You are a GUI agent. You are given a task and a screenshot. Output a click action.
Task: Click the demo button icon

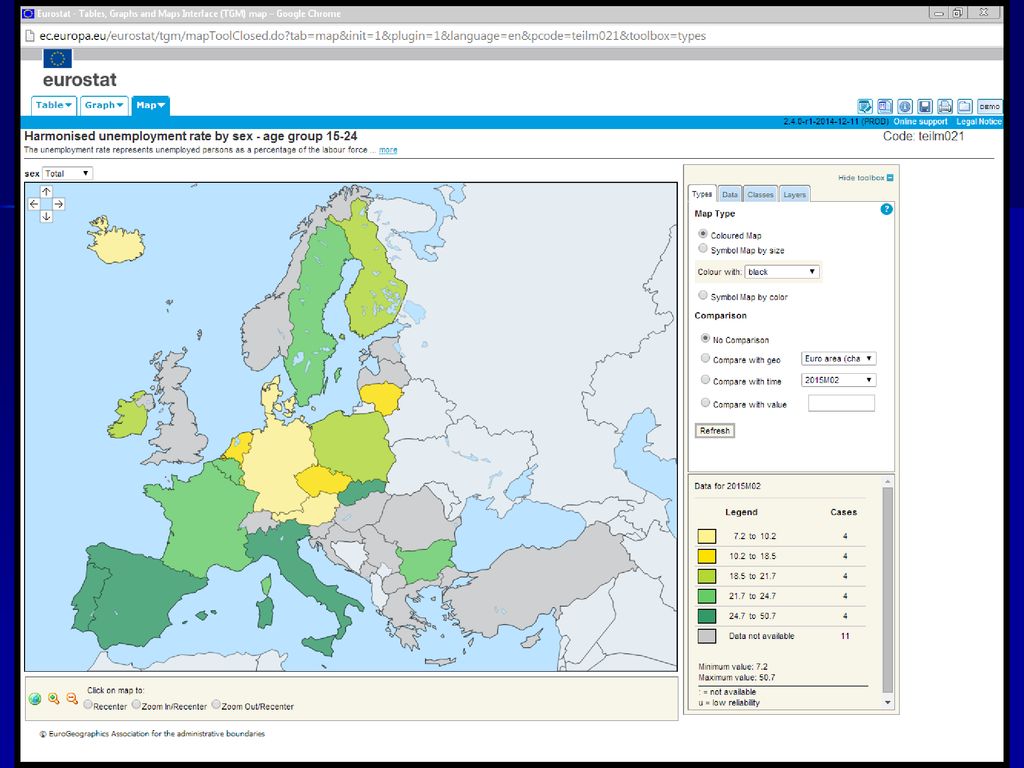(x=989, y=106)
